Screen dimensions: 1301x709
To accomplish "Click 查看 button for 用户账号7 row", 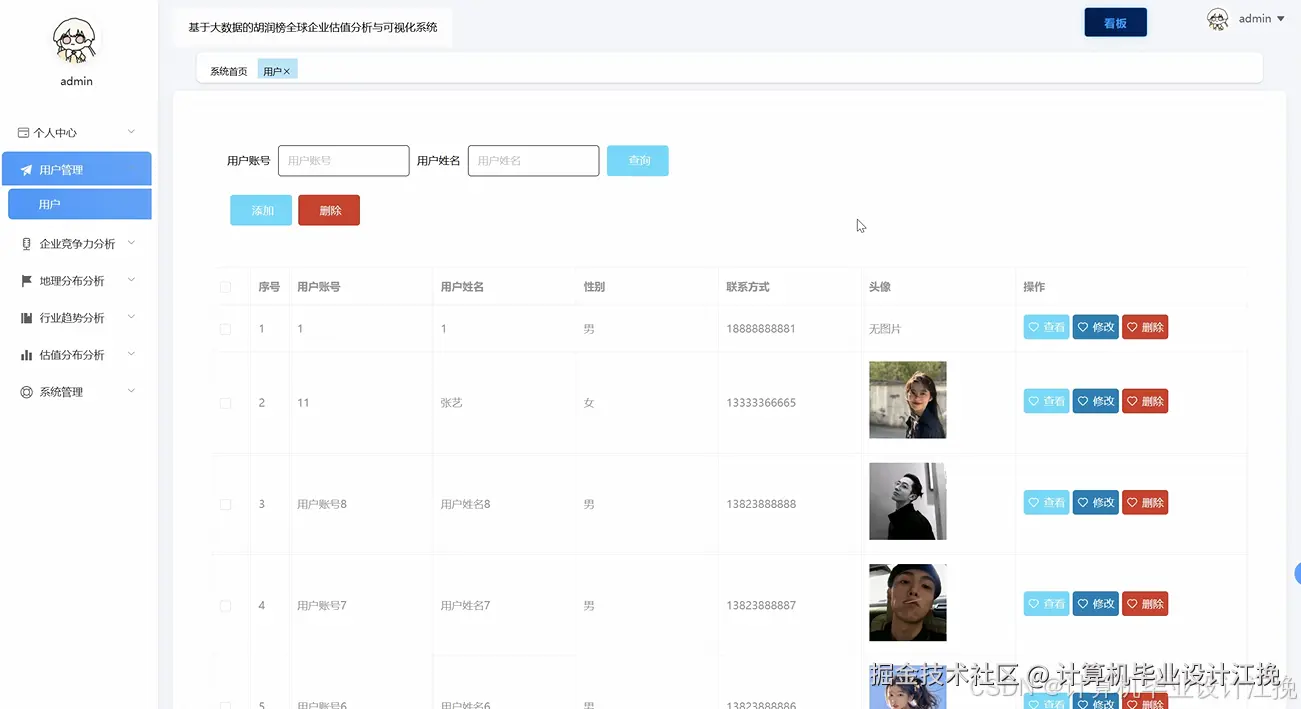I will click(1047, 604).
